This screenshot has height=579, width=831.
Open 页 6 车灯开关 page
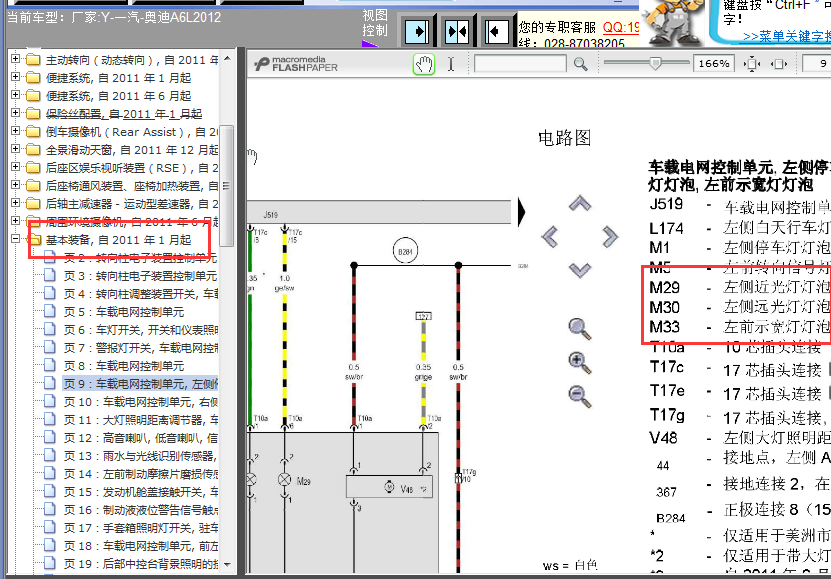pos(140,330)
